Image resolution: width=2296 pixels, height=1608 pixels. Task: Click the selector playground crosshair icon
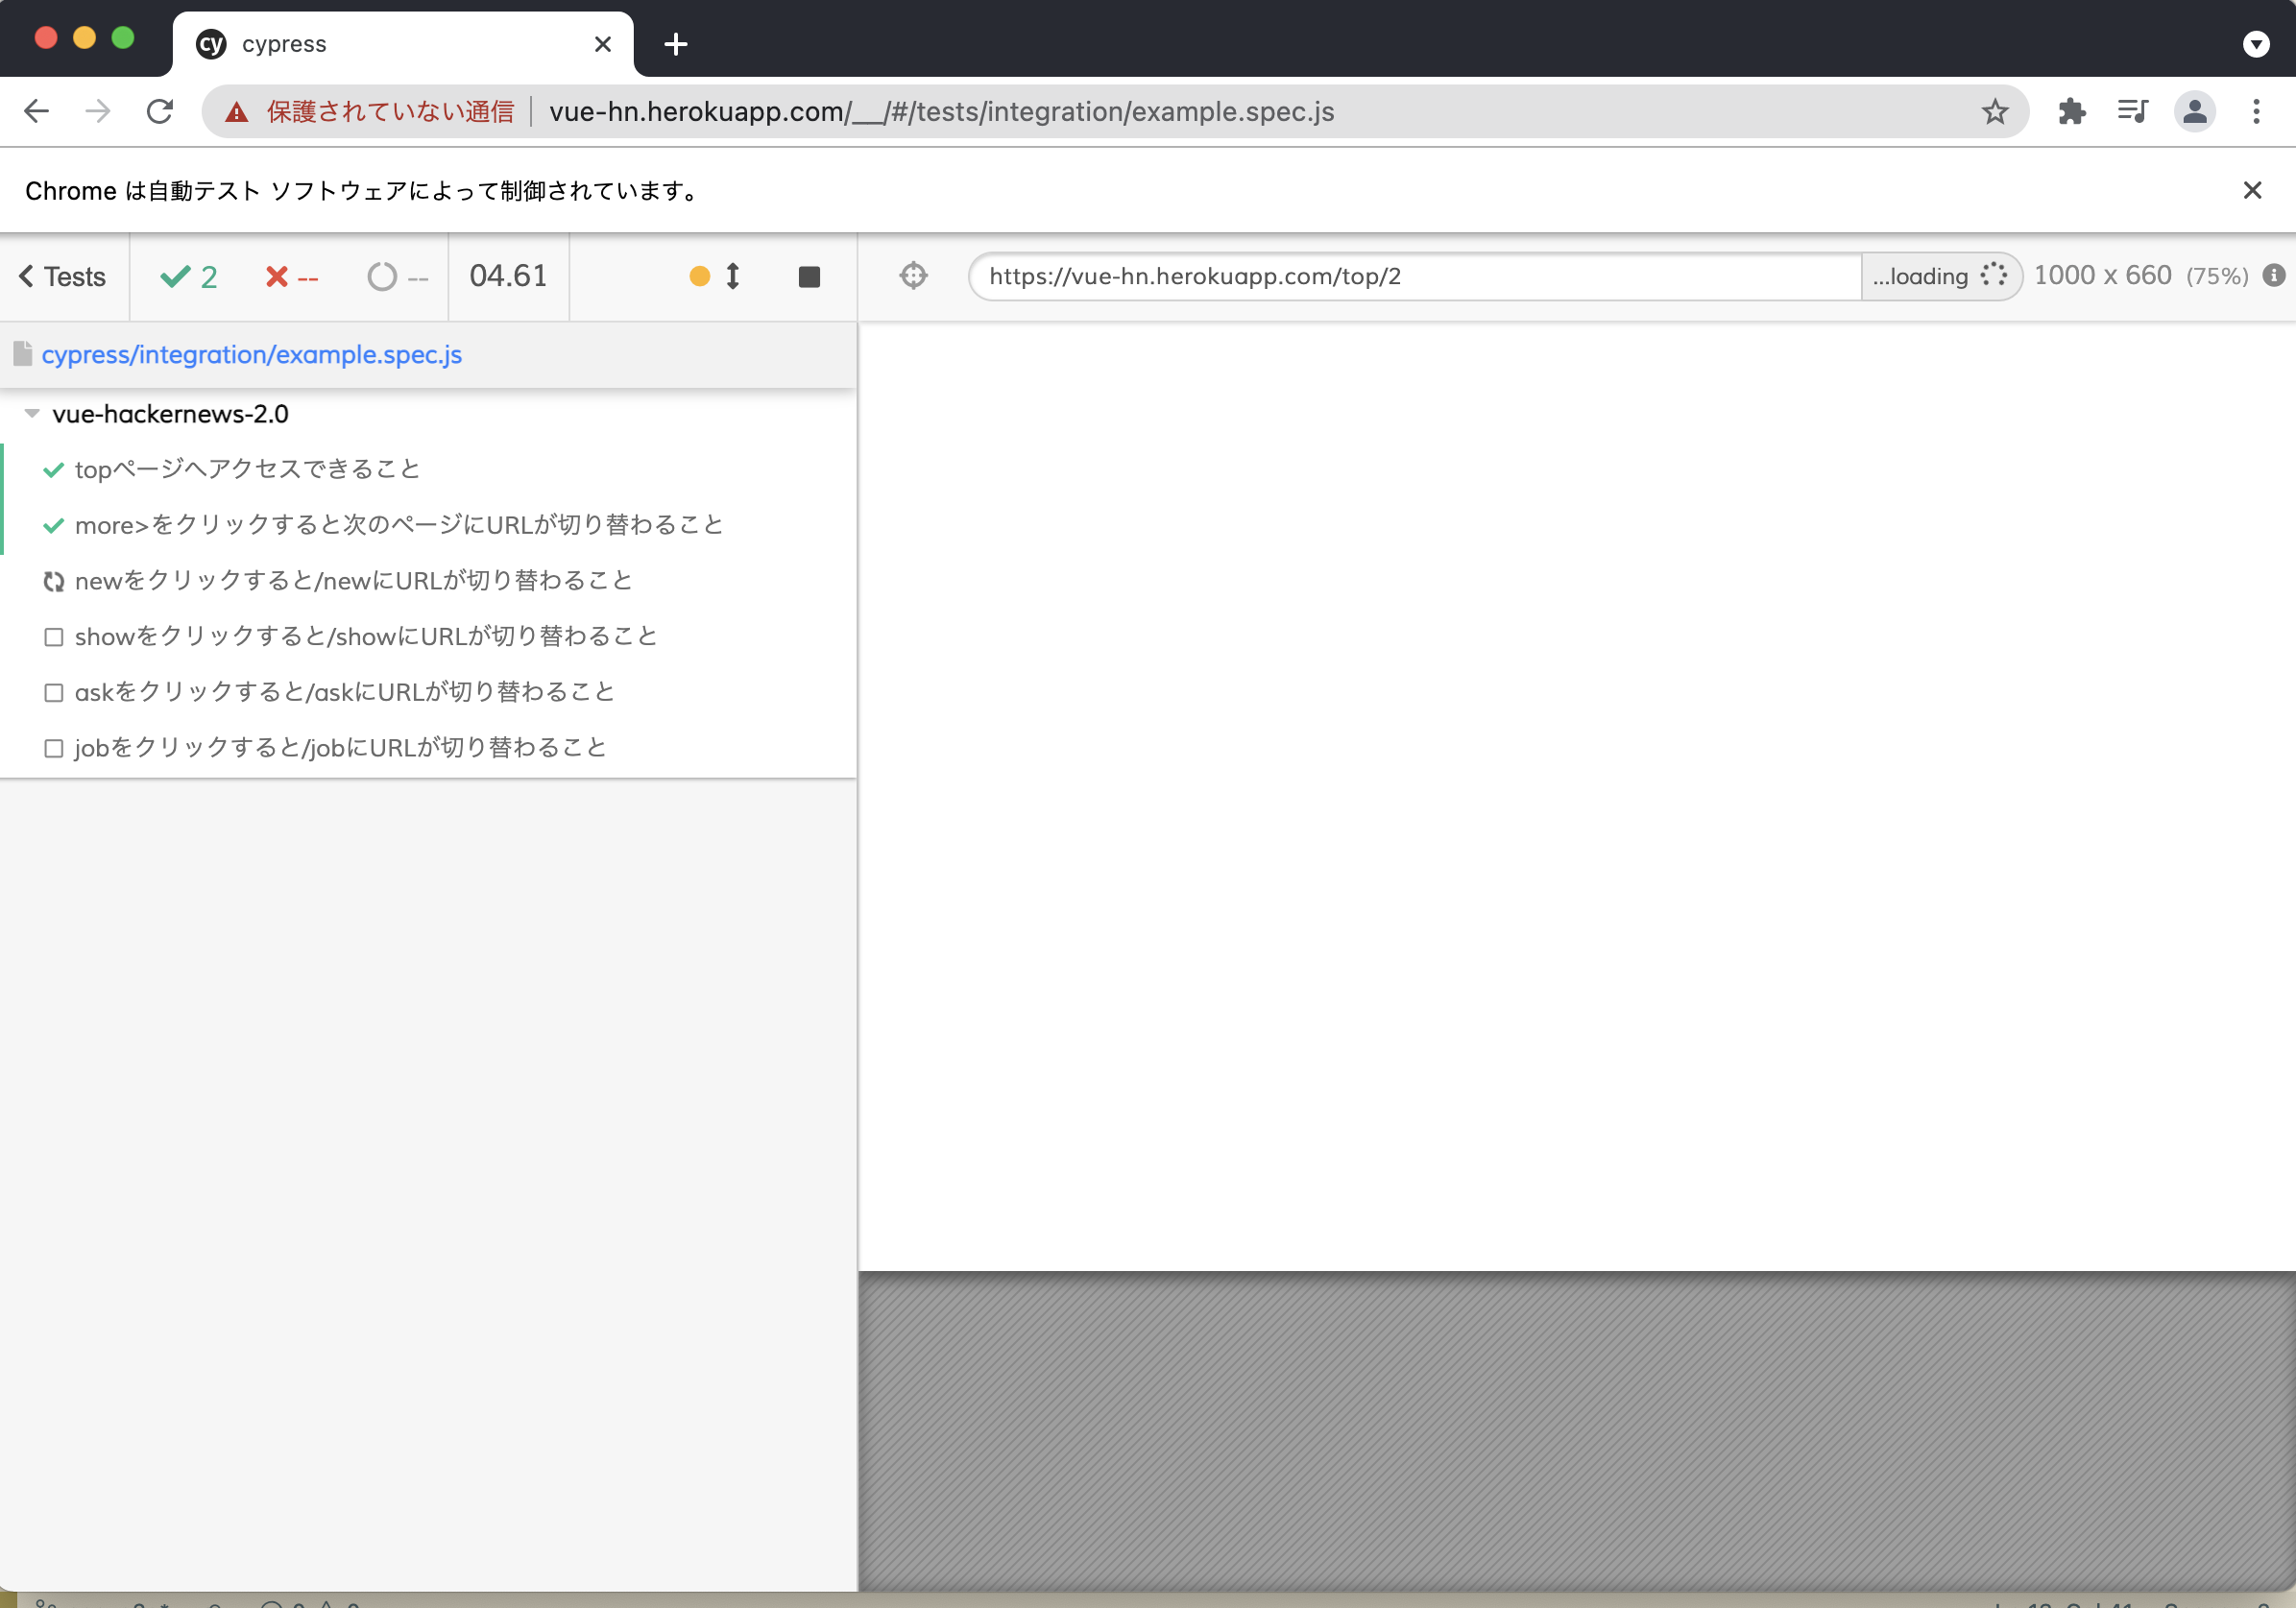pyautogui.click(x=913, y=276)
